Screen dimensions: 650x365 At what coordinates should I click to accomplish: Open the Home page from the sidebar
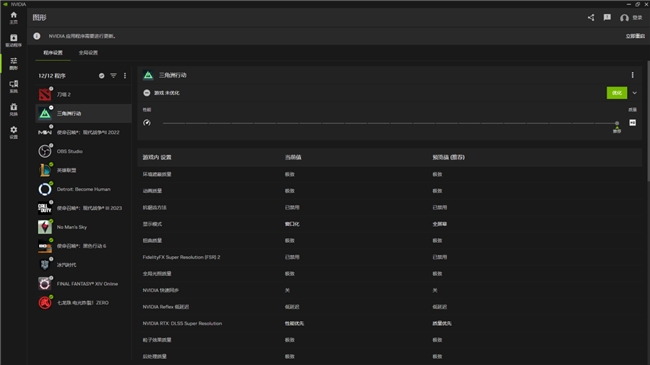point(13,17)
